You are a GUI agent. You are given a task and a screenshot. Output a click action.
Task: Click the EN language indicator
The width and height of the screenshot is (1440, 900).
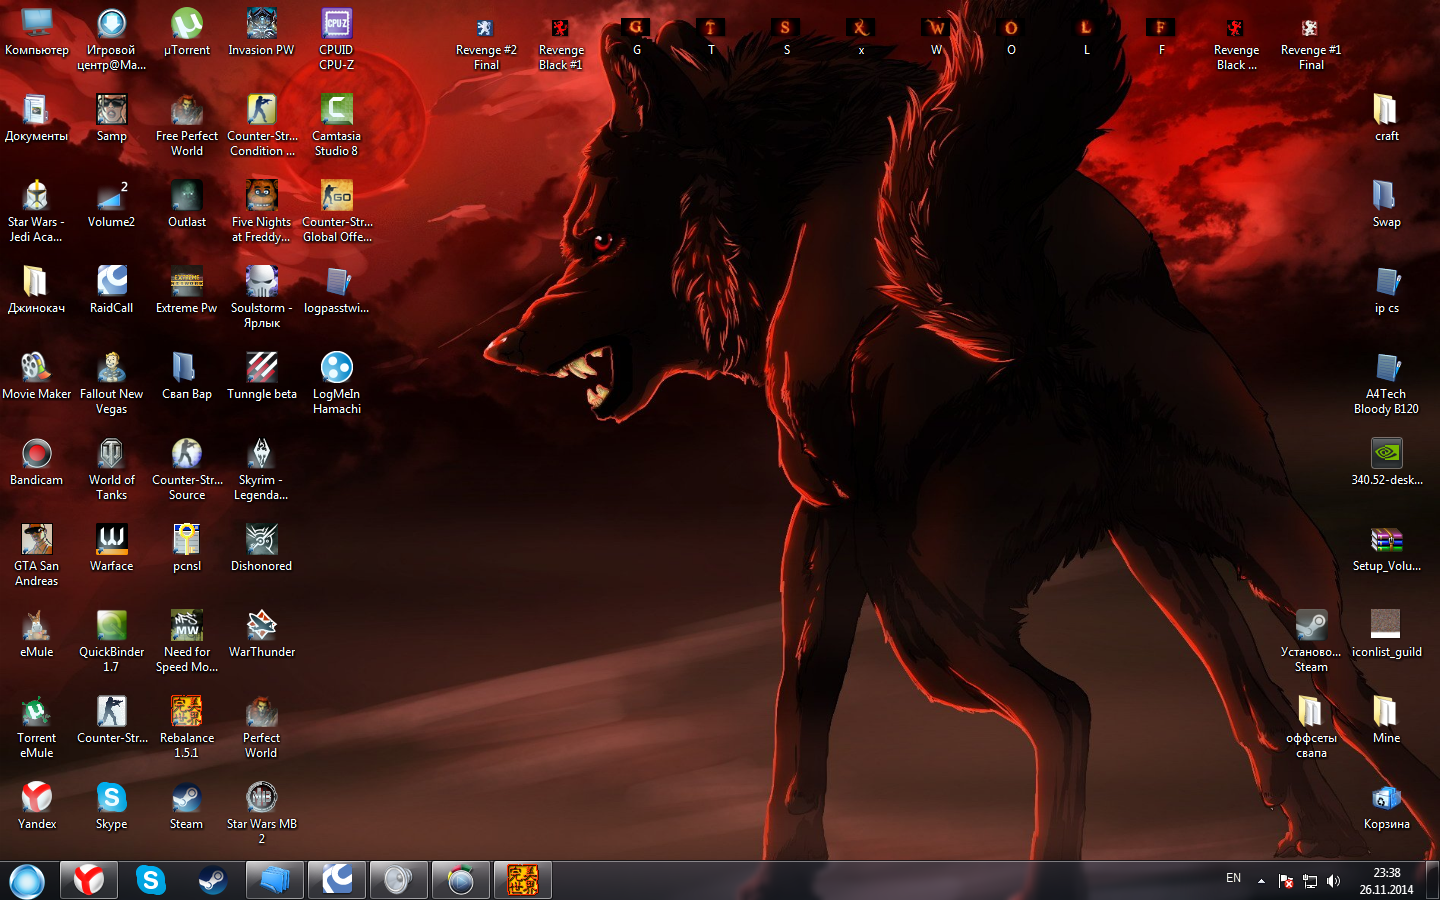(1233, 878)
